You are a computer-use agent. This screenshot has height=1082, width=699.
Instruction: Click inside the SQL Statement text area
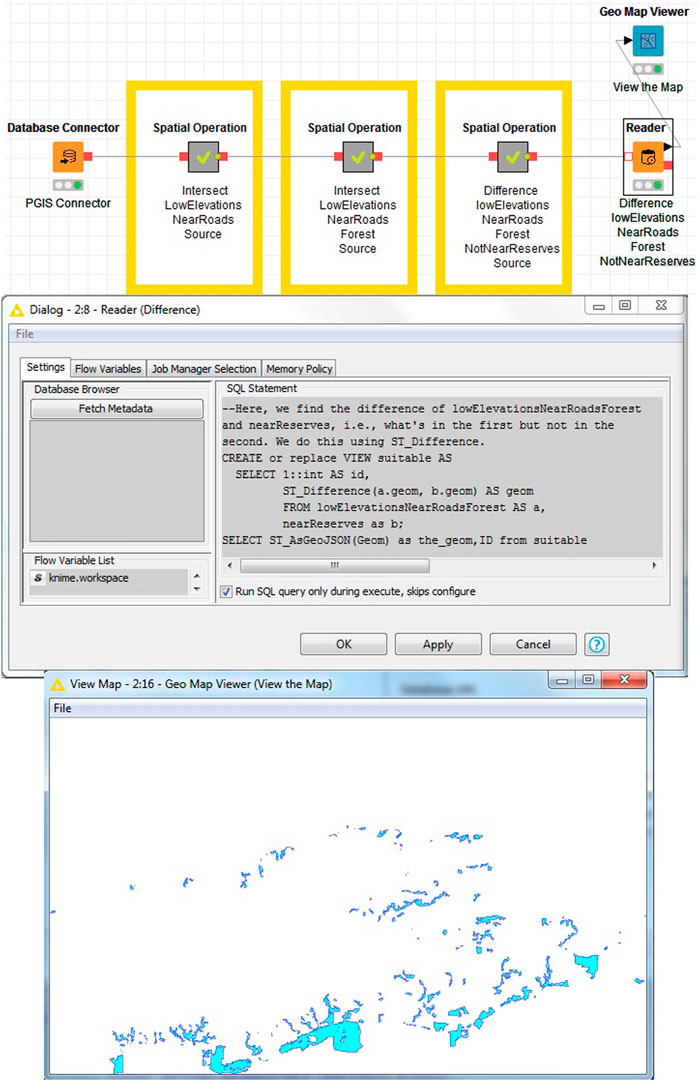pos(442,478)
